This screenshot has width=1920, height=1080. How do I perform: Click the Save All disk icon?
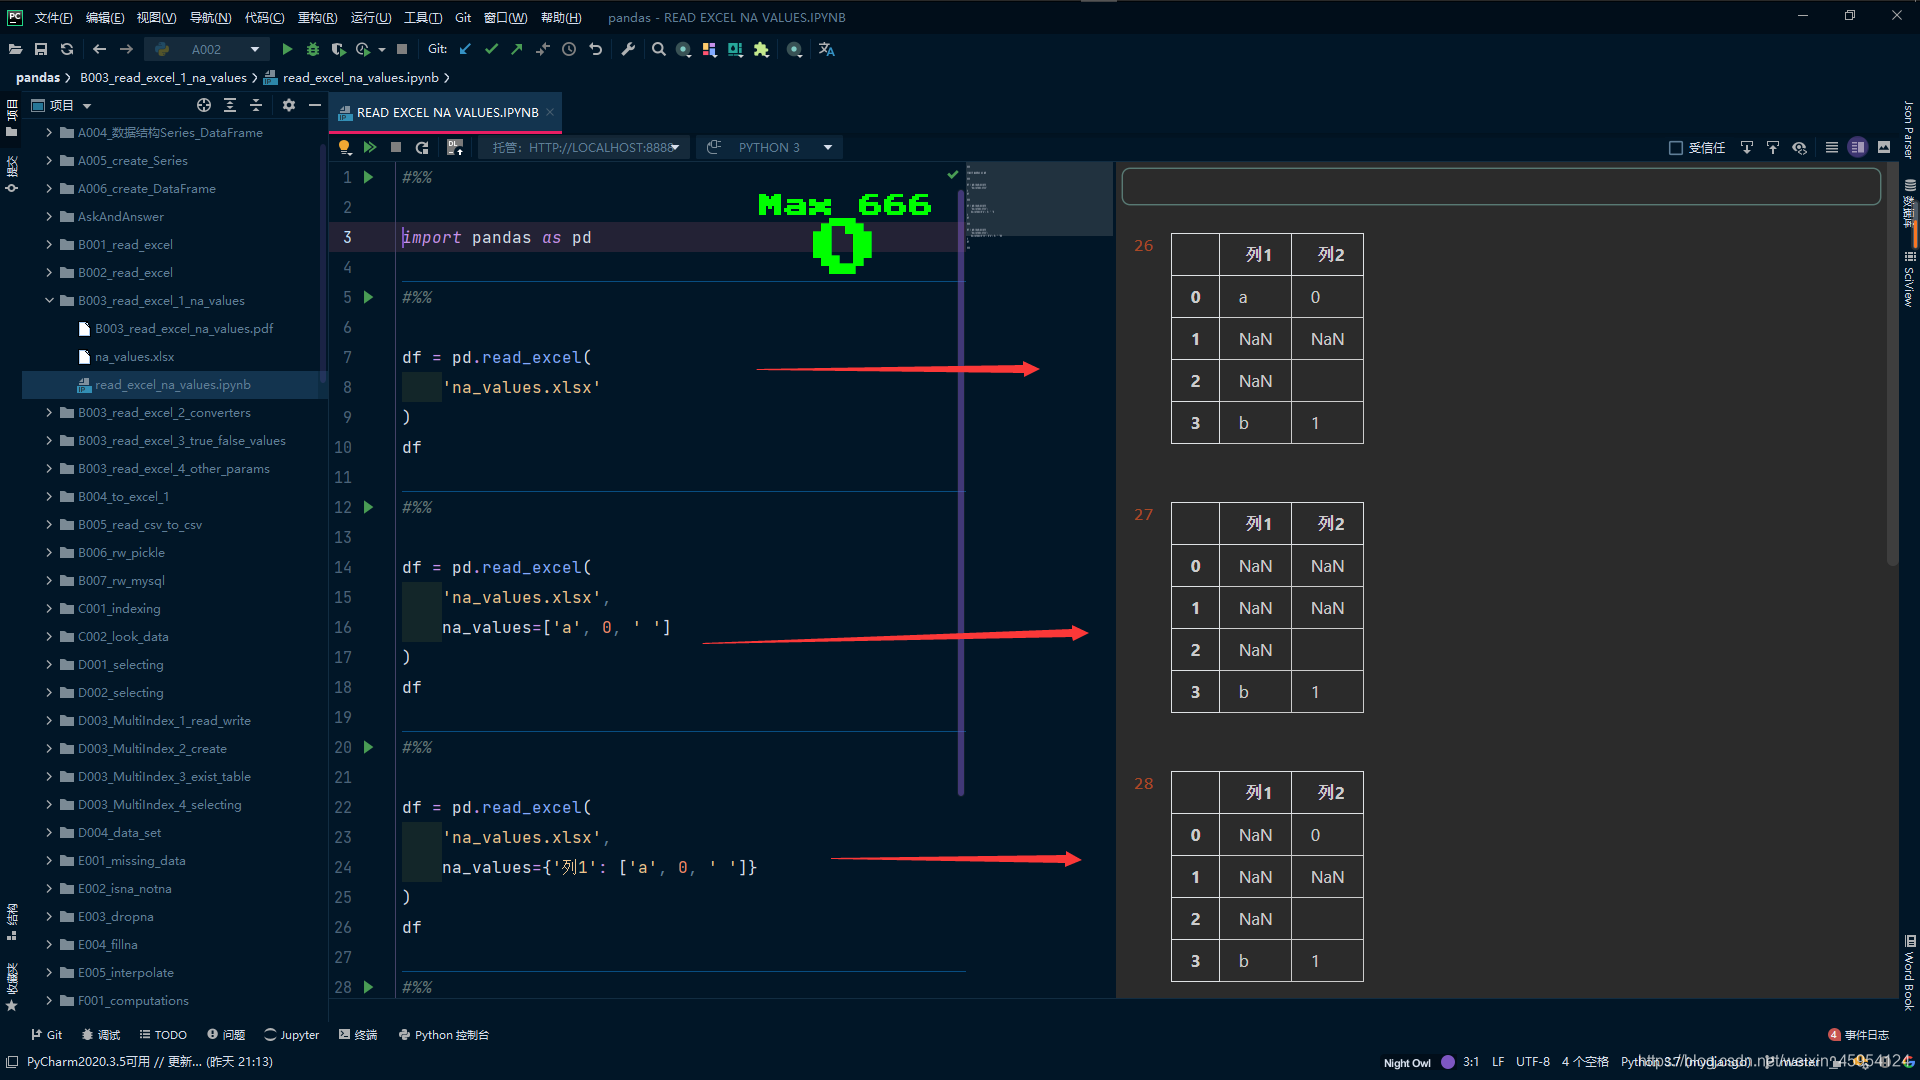point(41,49)
